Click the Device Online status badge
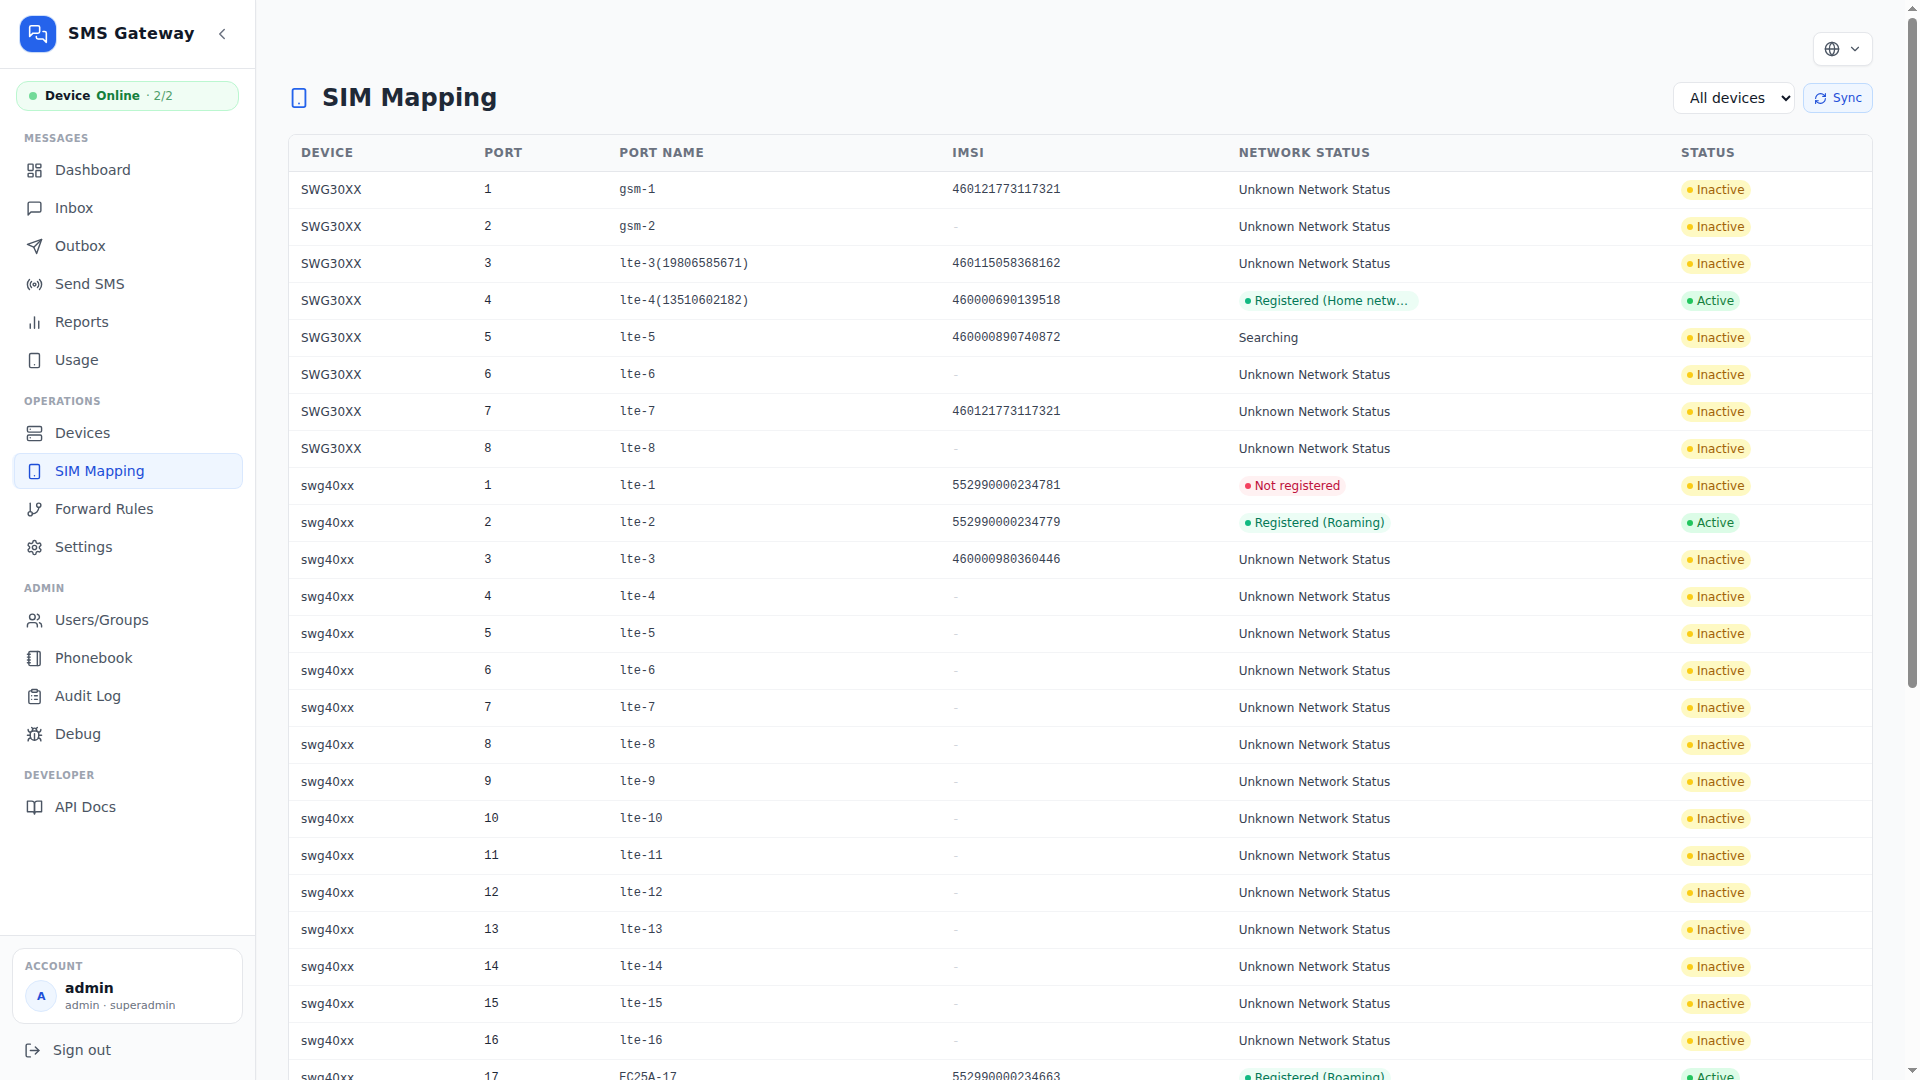1920x1080 pixels. [127, 96]
